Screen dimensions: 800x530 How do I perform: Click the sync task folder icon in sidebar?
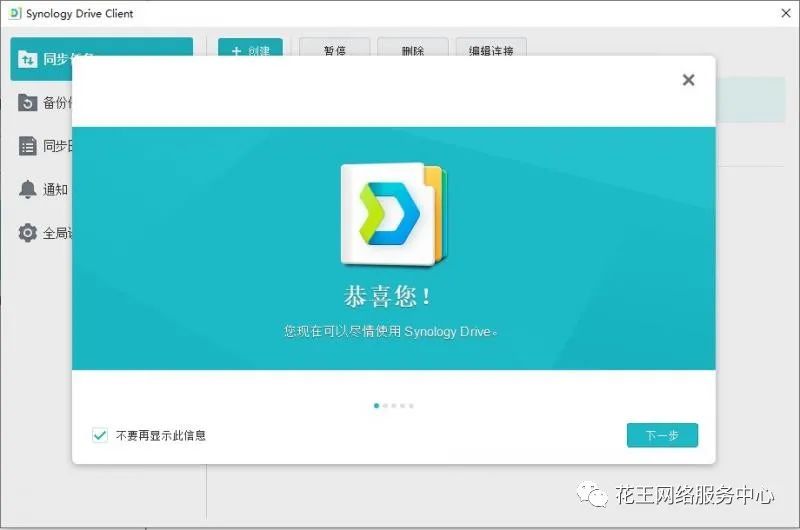[28, 59]
